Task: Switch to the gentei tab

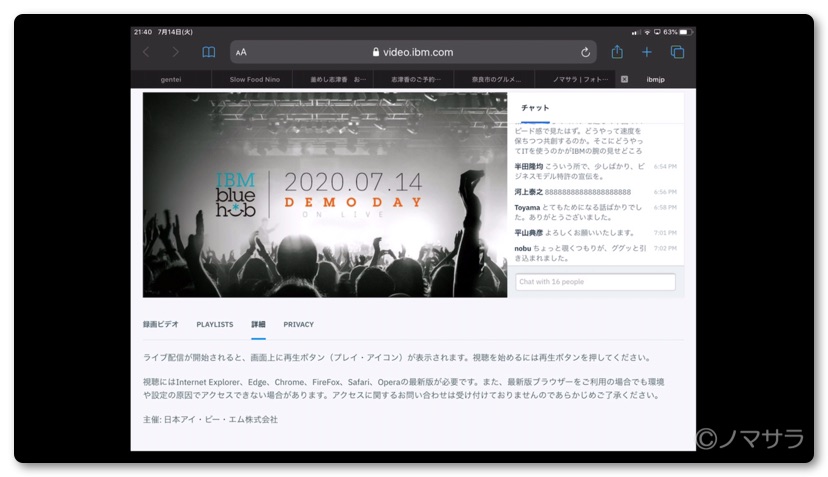Action: coord(171,79)
